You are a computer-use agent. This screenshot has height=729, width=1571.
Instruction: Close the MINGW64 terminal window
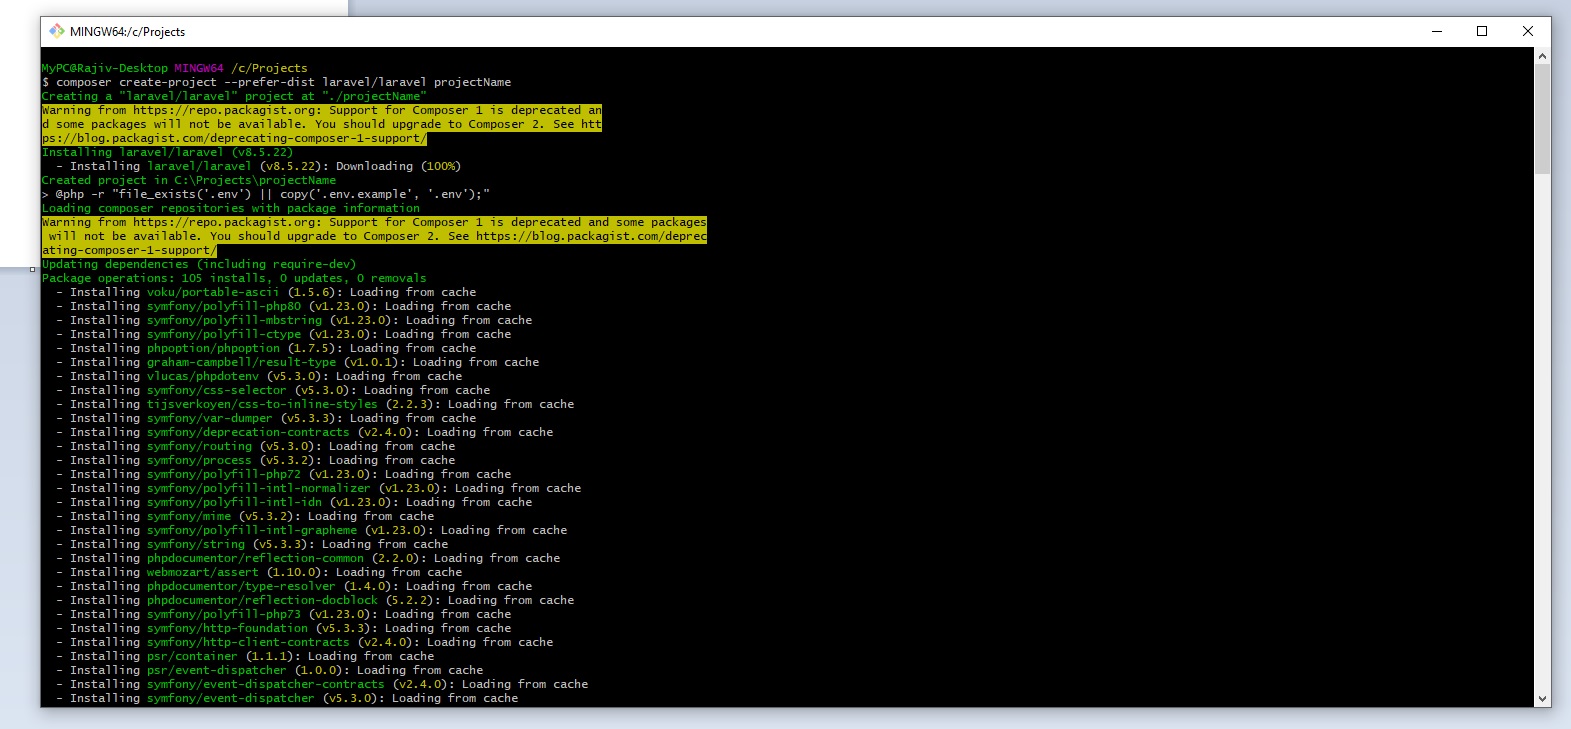click(1528, 31)
